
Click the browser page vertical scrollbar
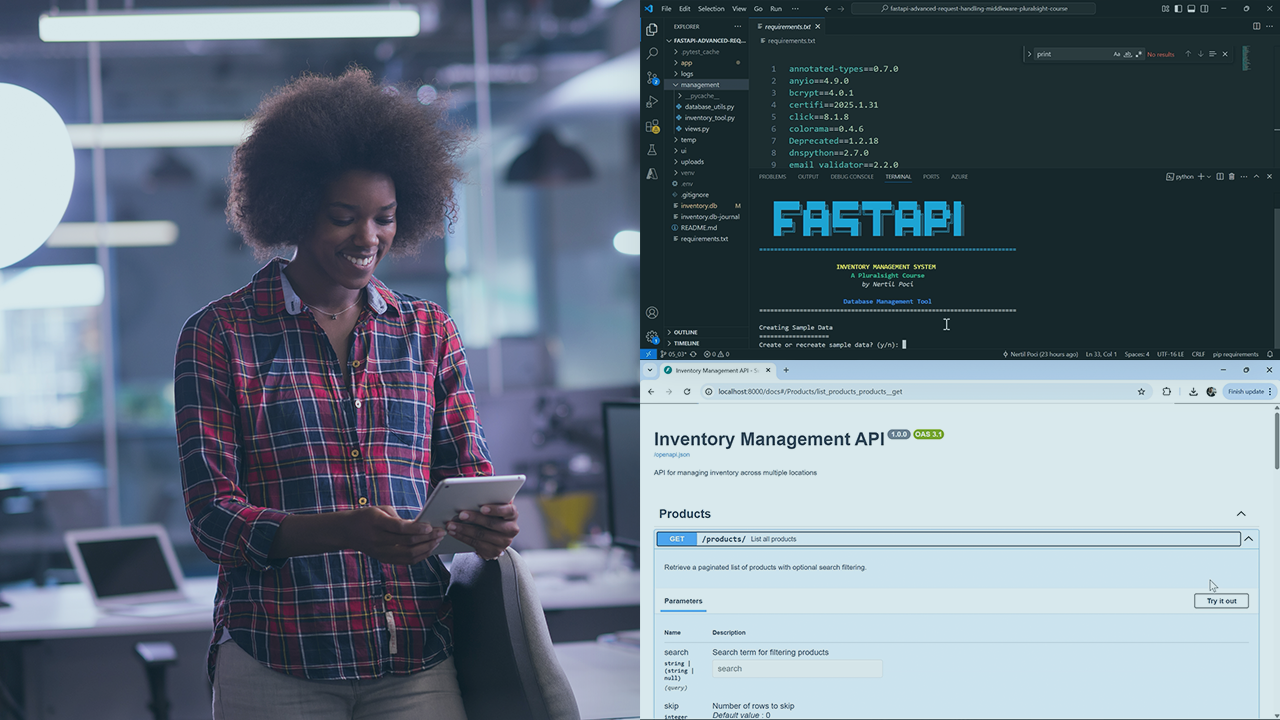click(1275, 440)
